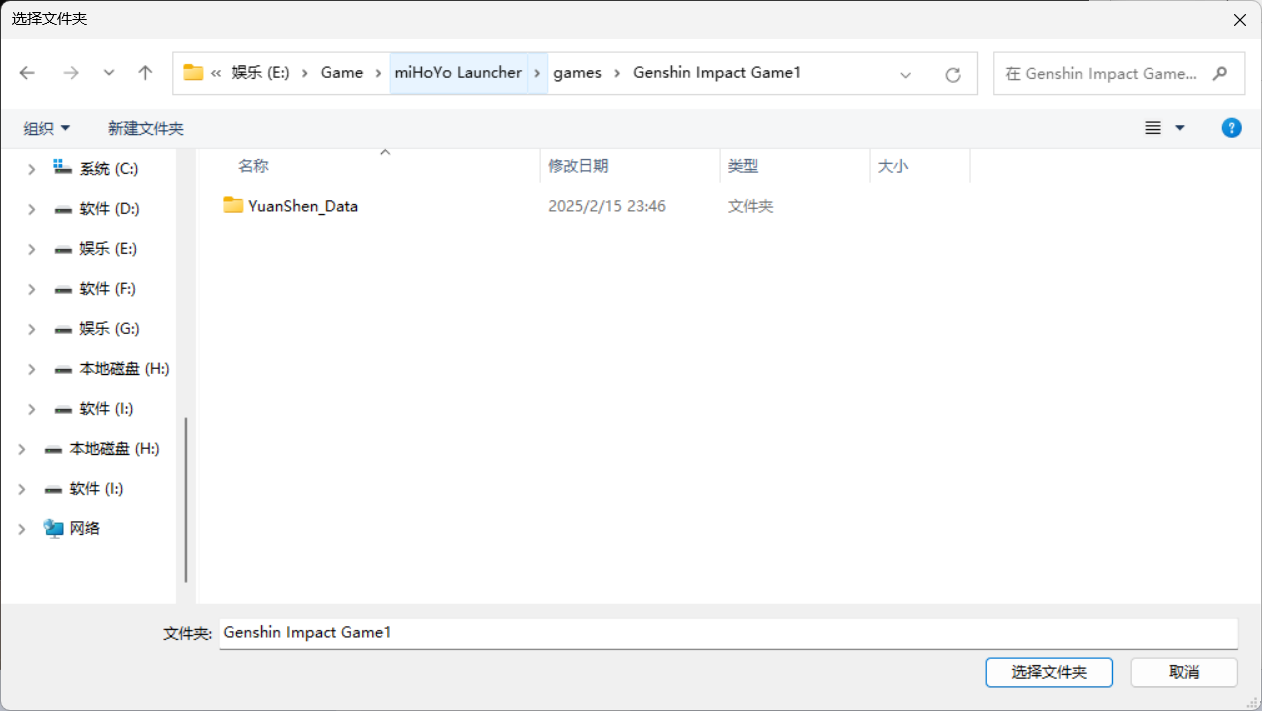Viewport: 1262px width, 711px height.
Task: Select 网络 in navigation tree
Action: [85, 529]
